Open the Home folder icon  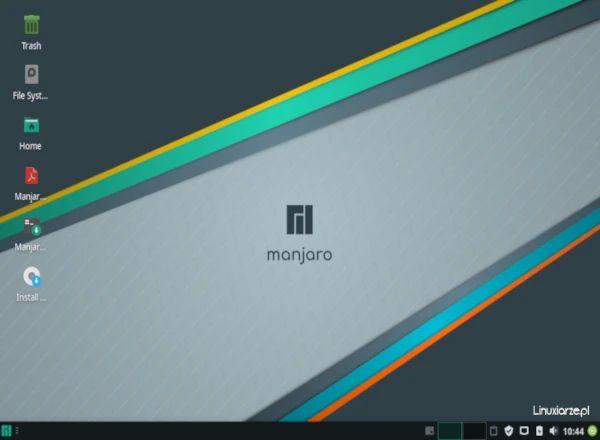point(31,125)
